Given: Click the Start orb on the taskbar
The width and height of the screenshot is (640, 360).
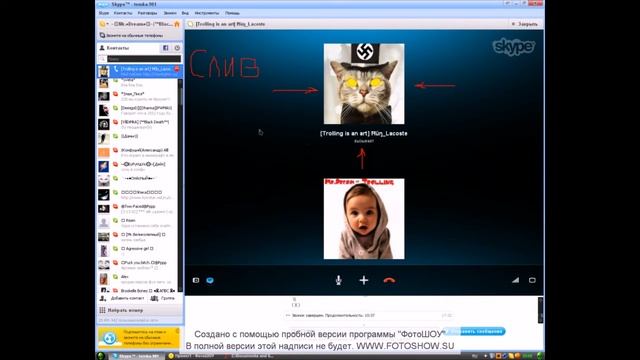Looking at the screenshot, I should click(x=101, y=356).
